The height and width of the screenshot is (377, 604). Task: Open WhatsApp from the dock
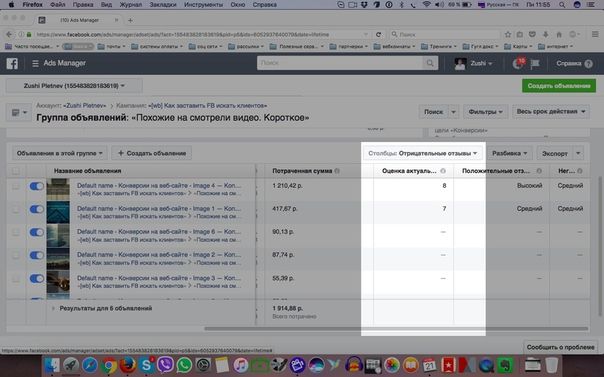184,365
